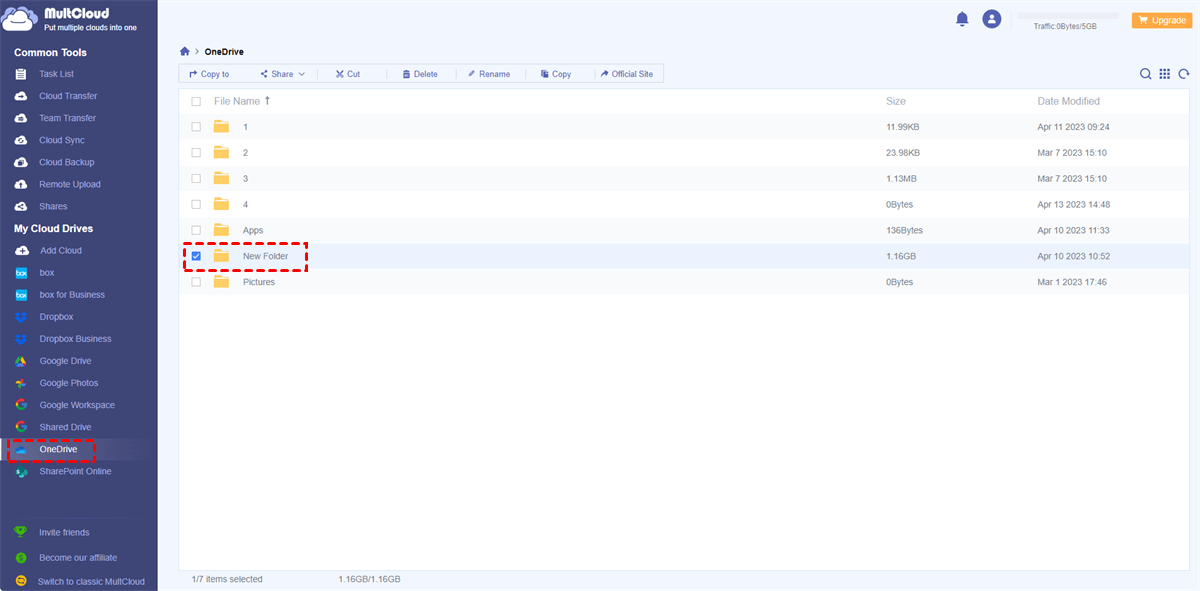1200x591 pixels.
Task: Sort by Date Modified column header
Action: (x=1069, y=101)
